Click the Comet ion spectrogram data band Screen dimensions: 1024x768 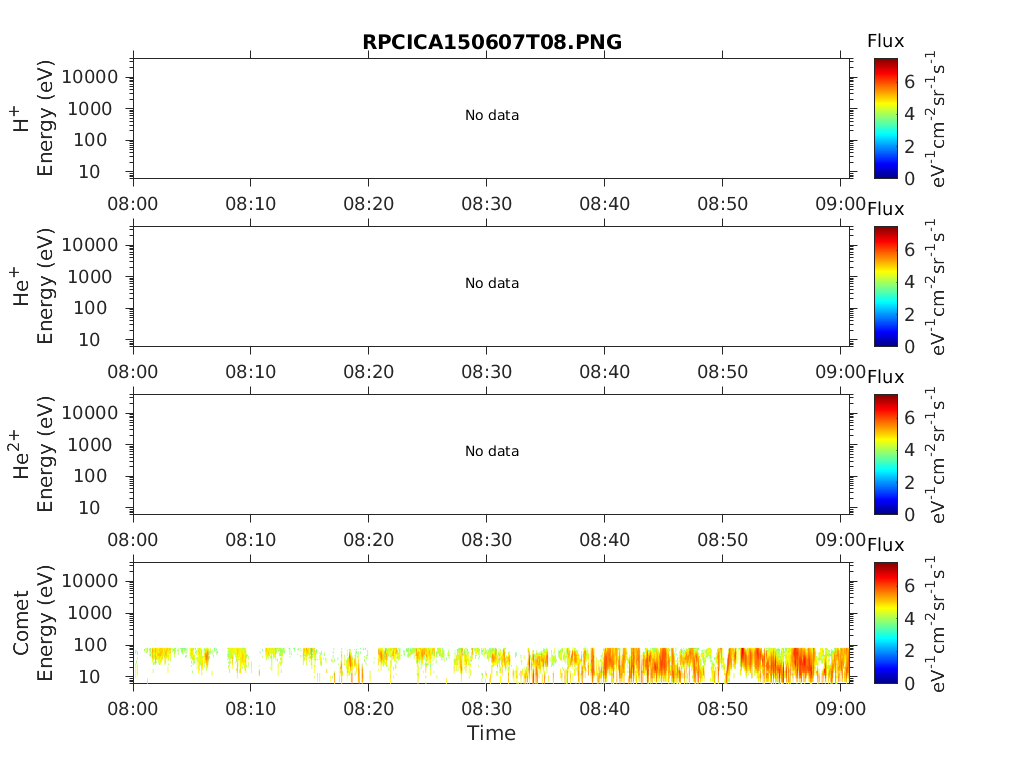click(x=492, y=665)
